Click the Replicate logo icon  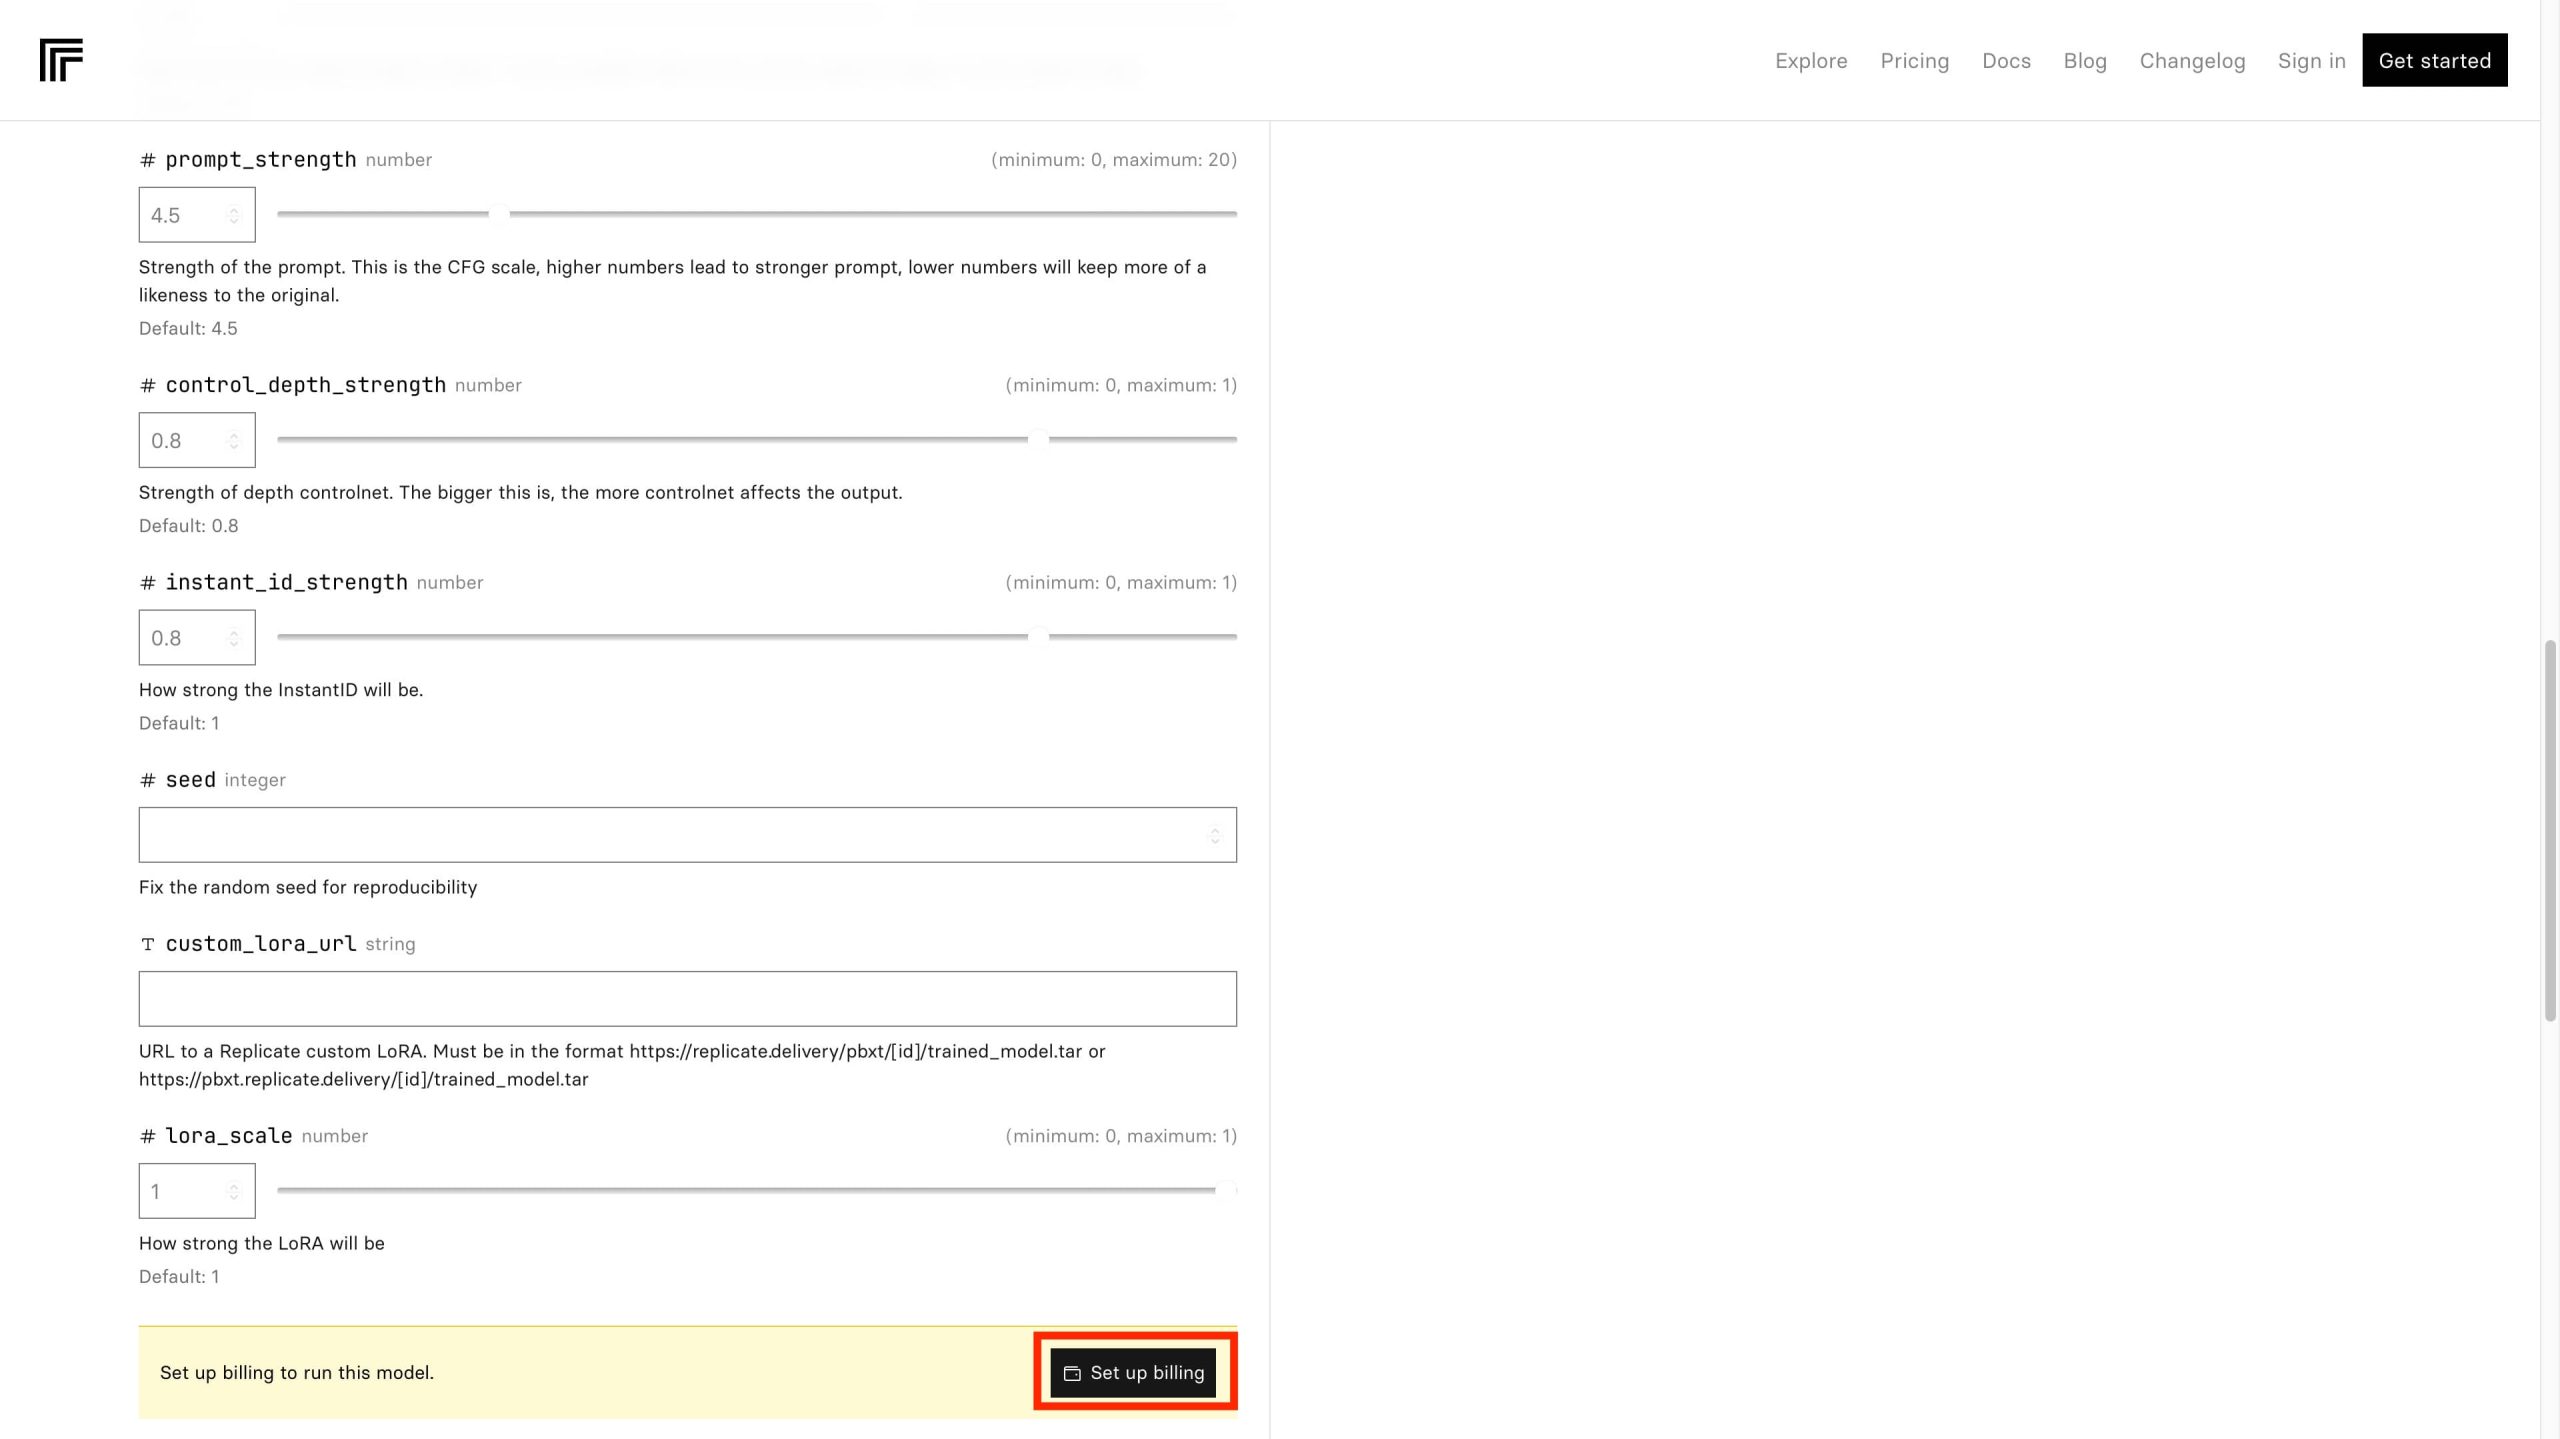(x=61, y=60)
